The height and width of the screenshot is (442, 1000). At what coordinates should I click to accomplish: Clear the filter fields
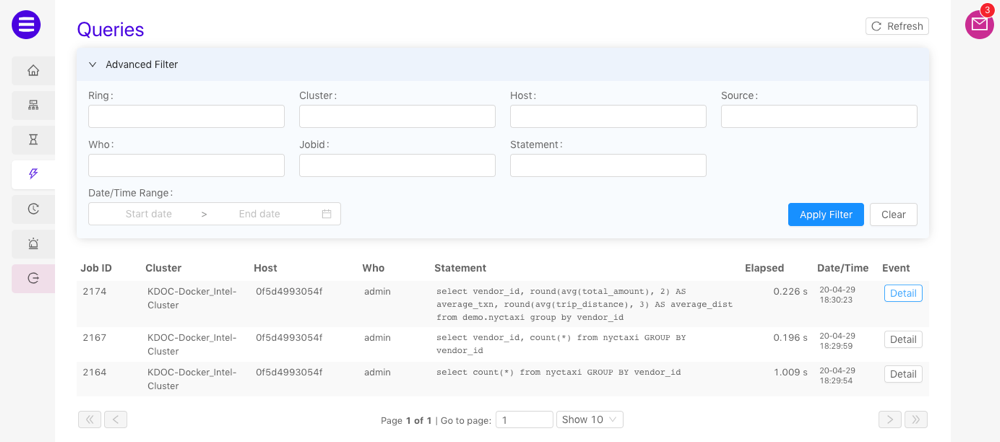coord(893,214)
